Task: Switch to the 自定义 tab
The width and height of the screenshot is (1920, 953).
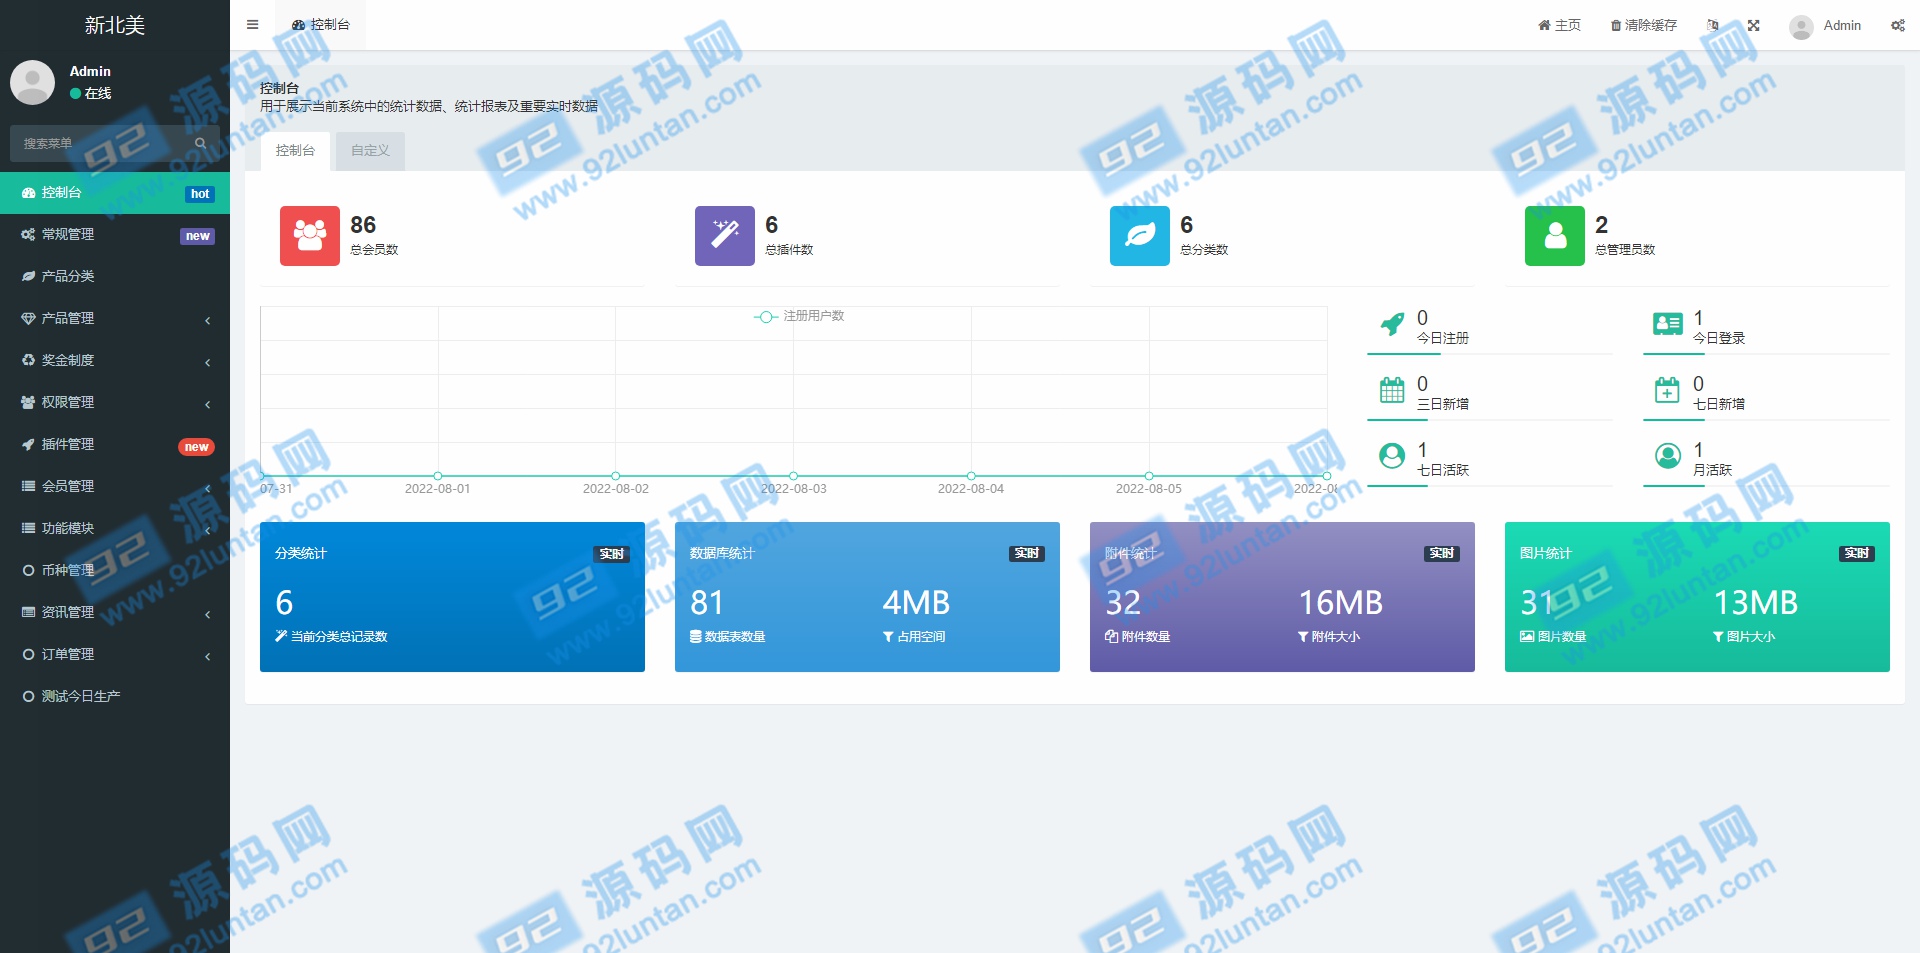Action: (x=370, y=151)
